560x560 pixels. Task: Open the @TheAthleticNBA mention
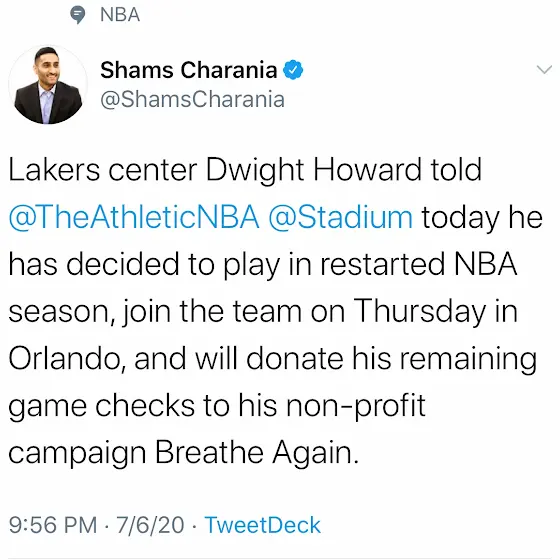click(134, 217)
